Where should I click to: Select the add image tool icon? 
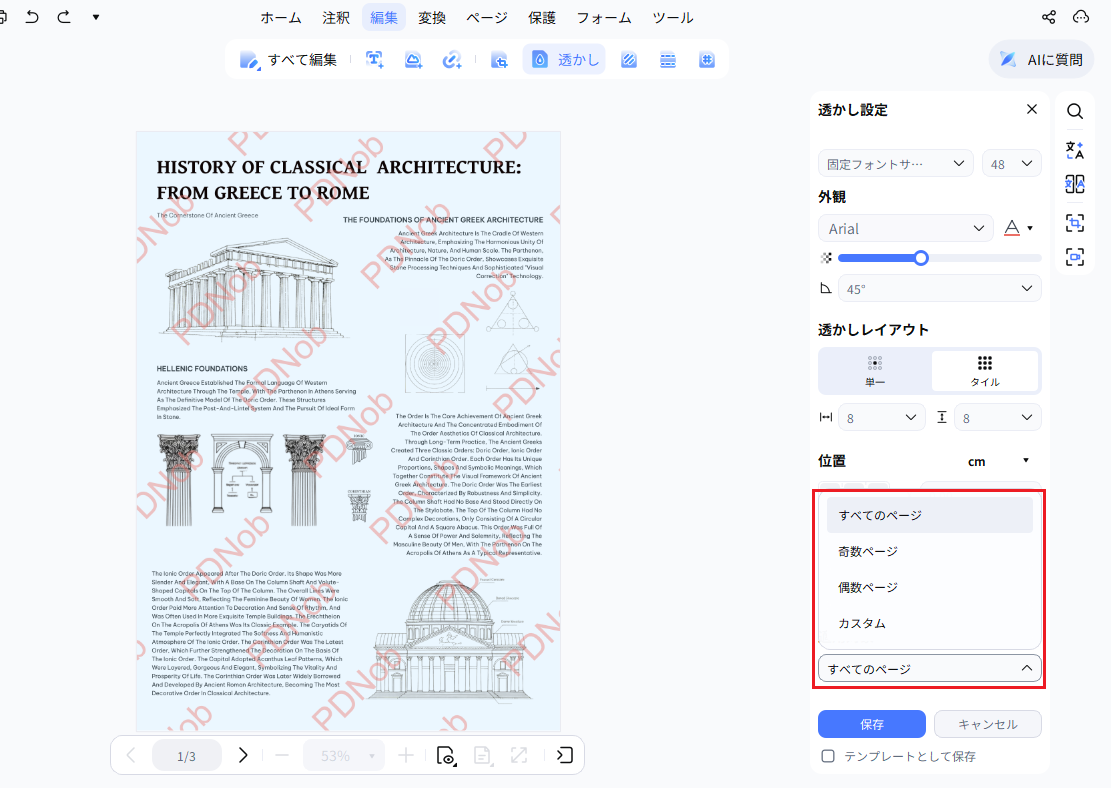413,60
